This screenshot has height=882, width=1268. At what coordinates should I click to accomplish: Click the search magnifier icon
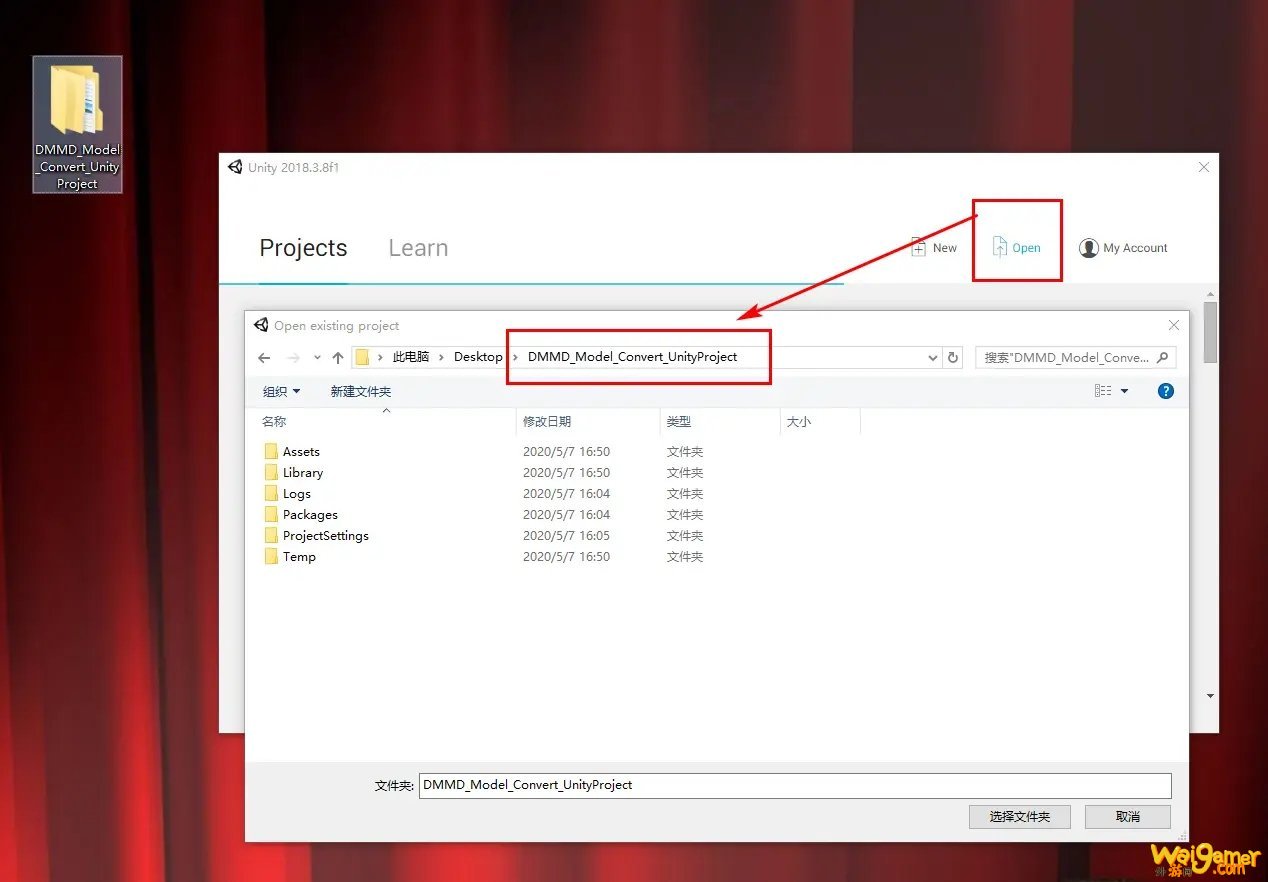pyautogui.click(x=1162, y=357)
